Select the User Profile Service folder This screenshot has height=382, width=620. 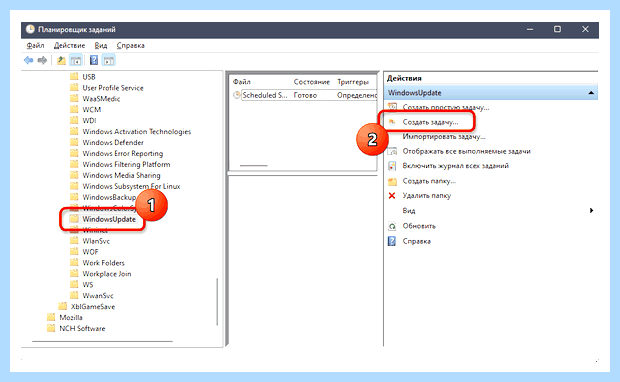pyautogui.click(x=113, y=87)
